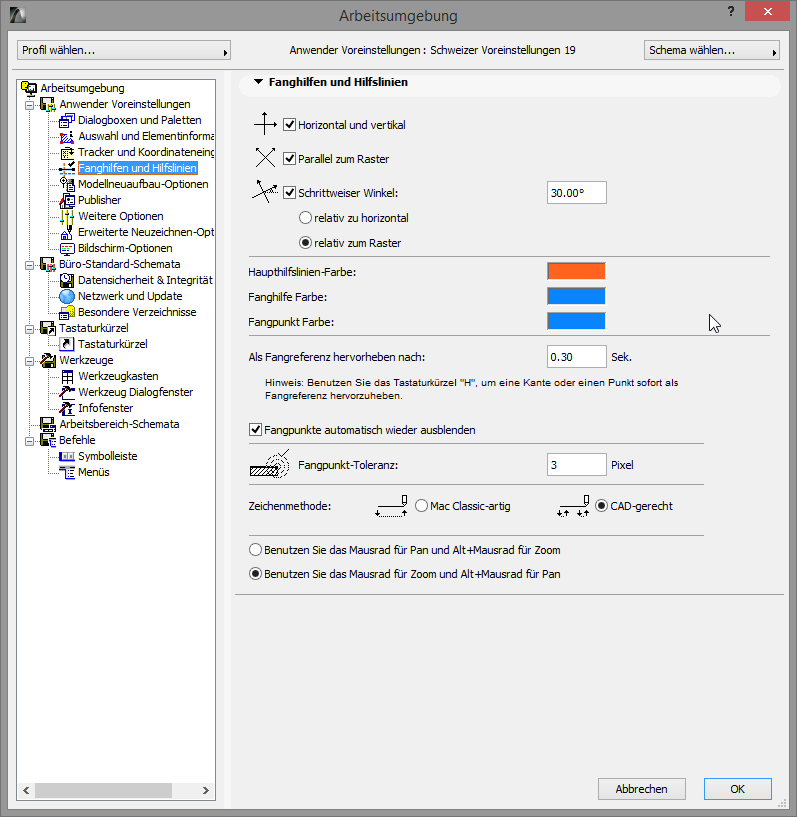Image resolution: width=797 pixels, height=817 pixels.
Task: Click the Werkzeugkasten grid icon
Action: tap(67, 376)
